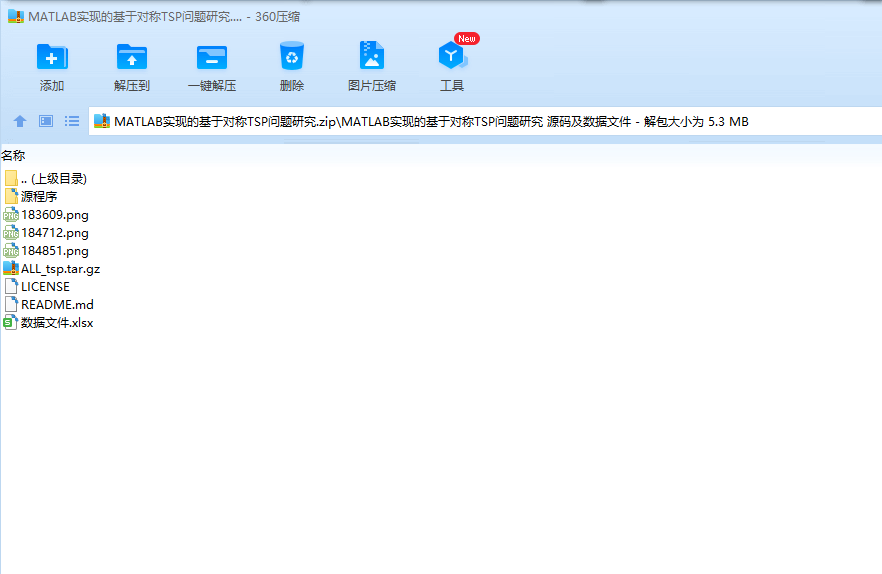Click the 360压缩 app icon in title bar
The height and width of the screenshot is (574, 882).
16,16
